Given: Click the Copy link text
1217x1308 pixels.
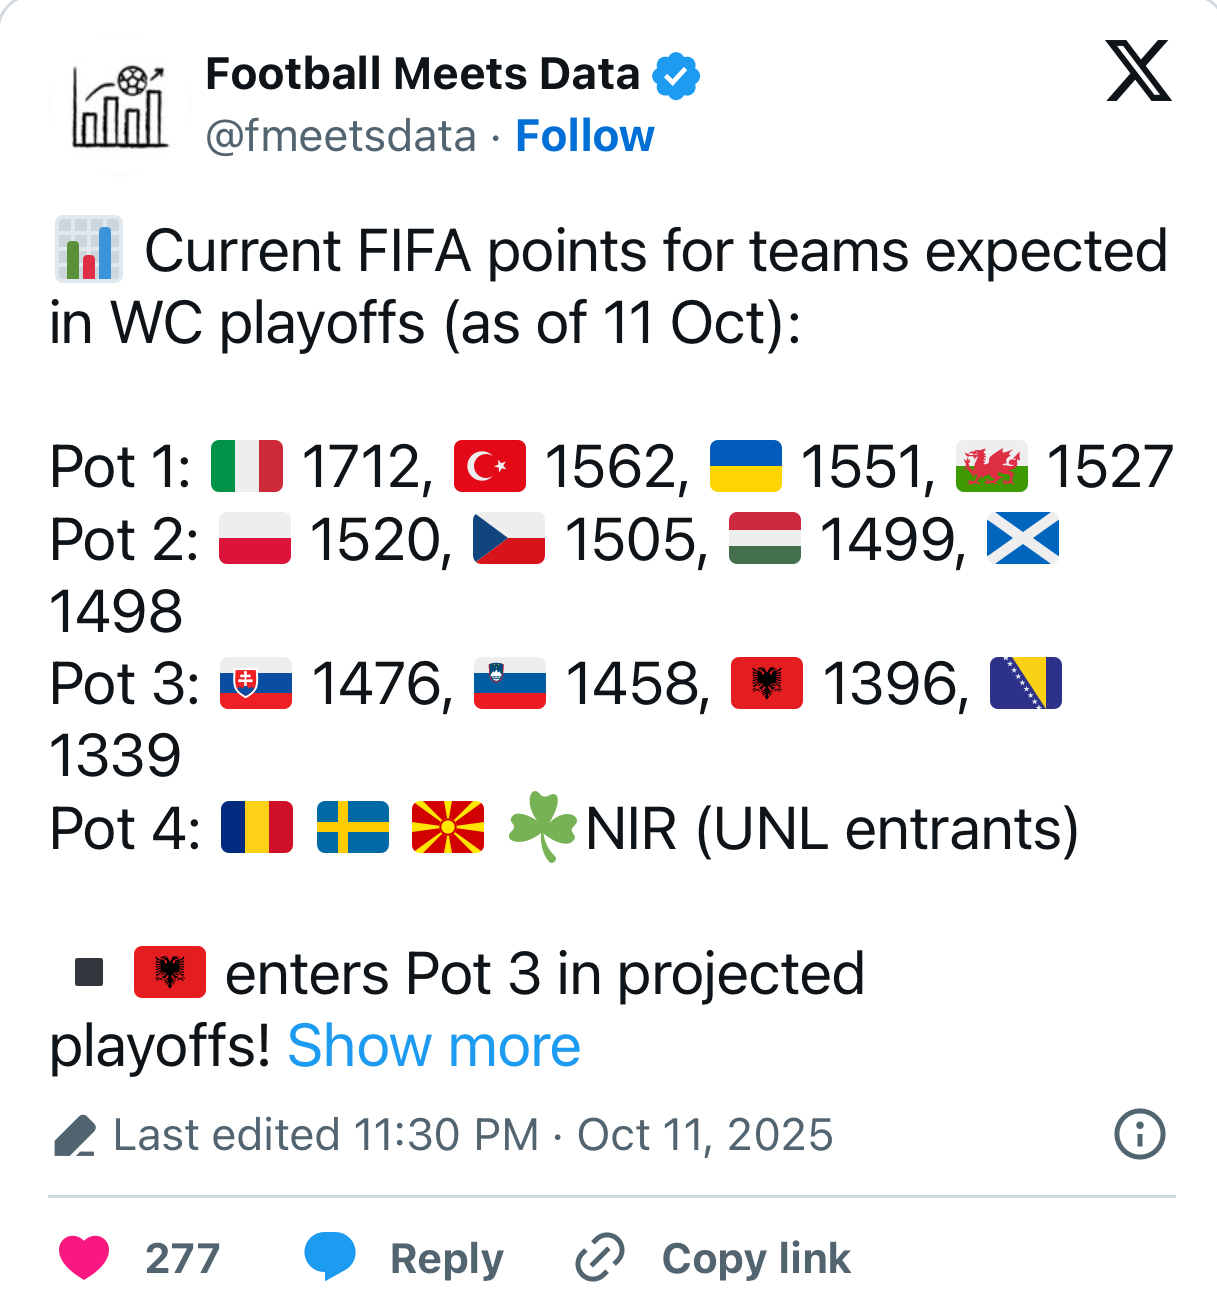Looking at the screenshot, I should (756, 1258).
